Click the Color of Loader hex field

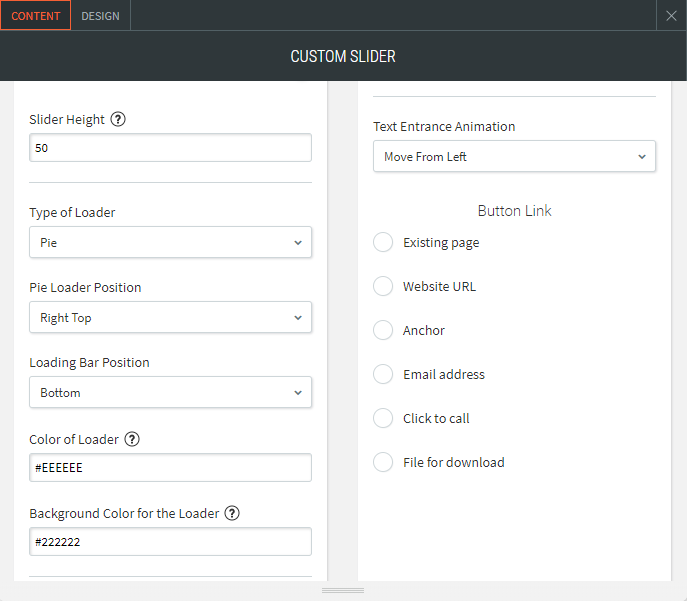[x=170, y=467]
